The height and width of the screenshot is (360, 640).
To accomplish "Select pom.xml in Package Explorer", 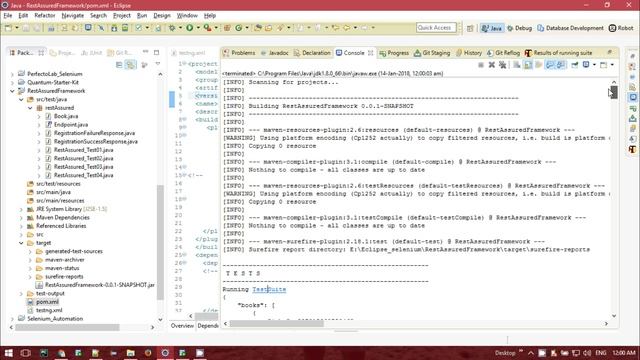I will (47, 302).
